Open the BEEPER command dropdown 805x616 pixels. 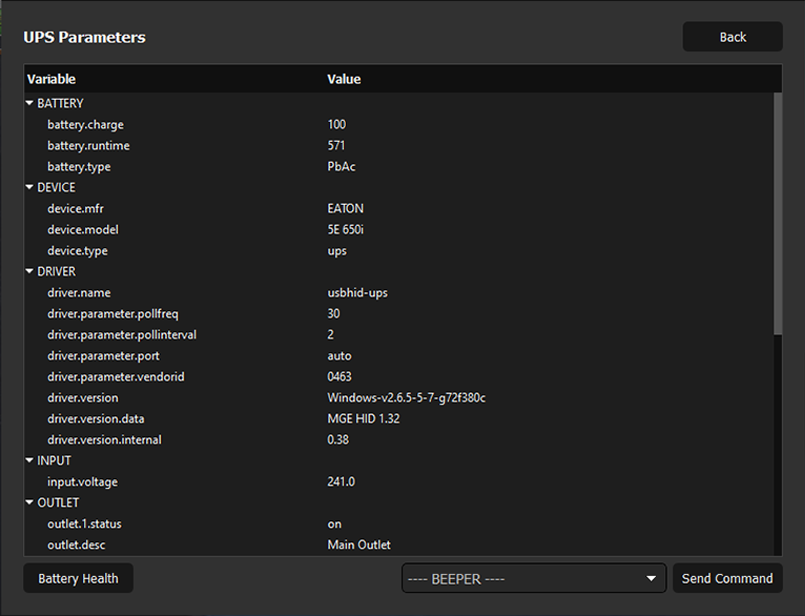[x=533, y=578]
